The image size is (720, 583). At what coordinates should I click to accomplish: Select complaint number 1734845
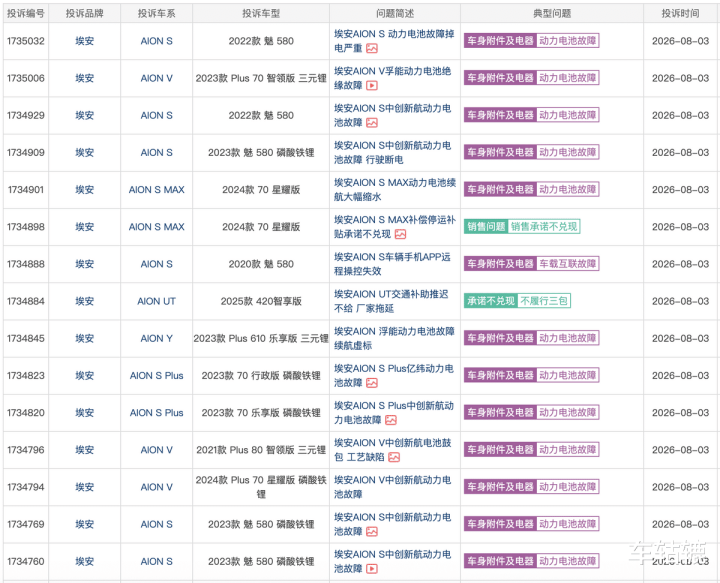click(26, 338)
